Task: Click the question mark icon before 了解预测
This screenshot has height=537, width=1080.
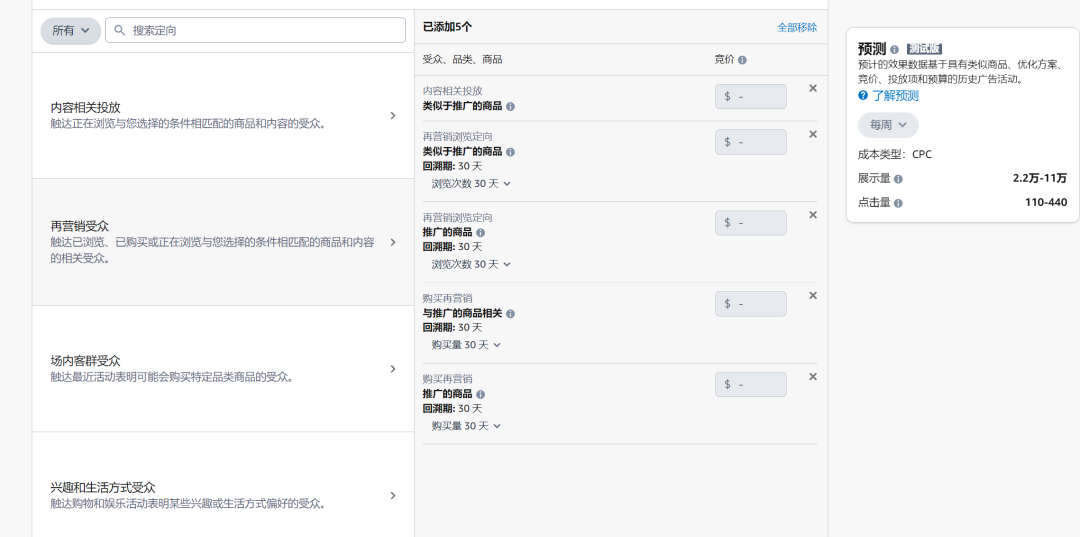Action: (x=863, y=96)
